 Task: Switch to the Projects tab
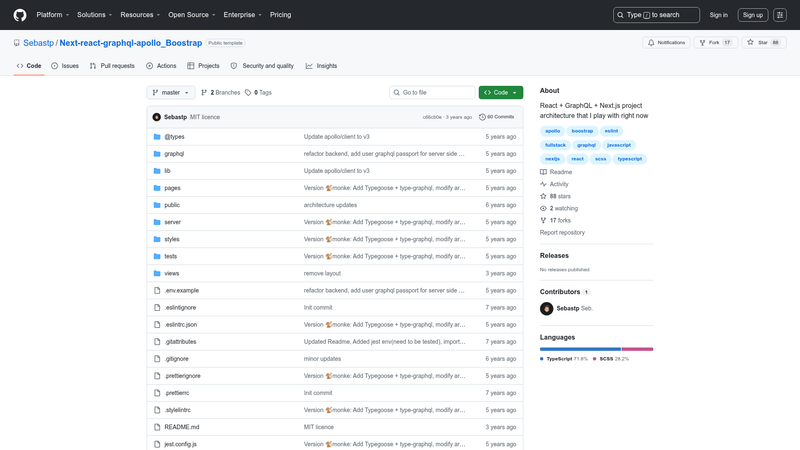[203, 66]
